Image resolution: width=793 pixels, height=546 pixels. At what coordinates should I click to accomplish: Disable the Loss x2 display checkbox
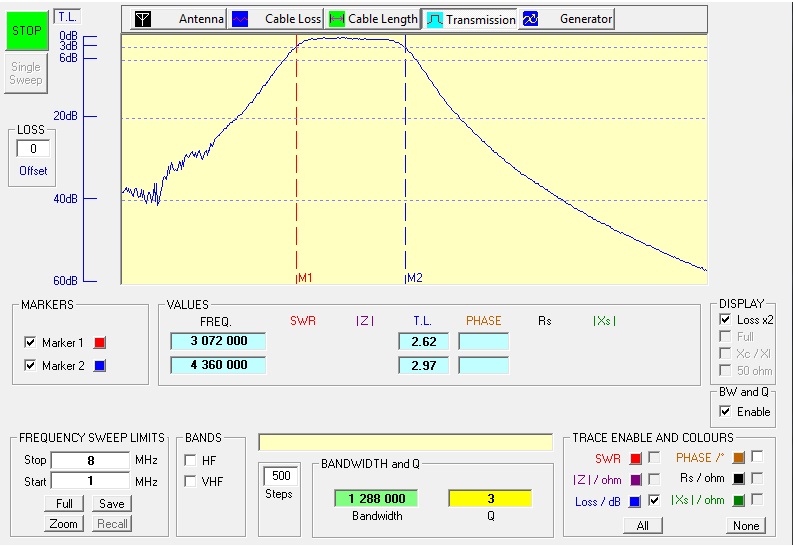[x=725, y=320]
